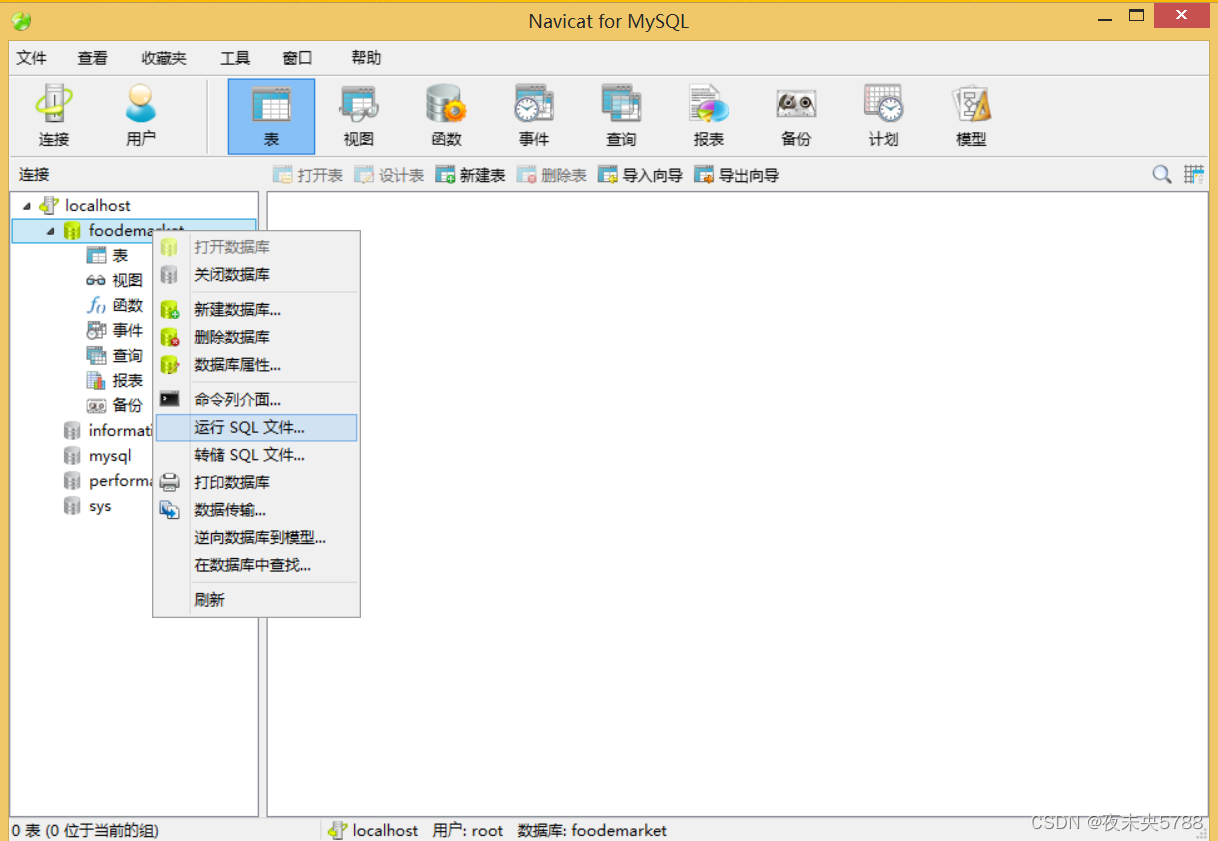Click the search magnifier icon
This screenshot has height=841, width=1218.
coord(1162,174)
